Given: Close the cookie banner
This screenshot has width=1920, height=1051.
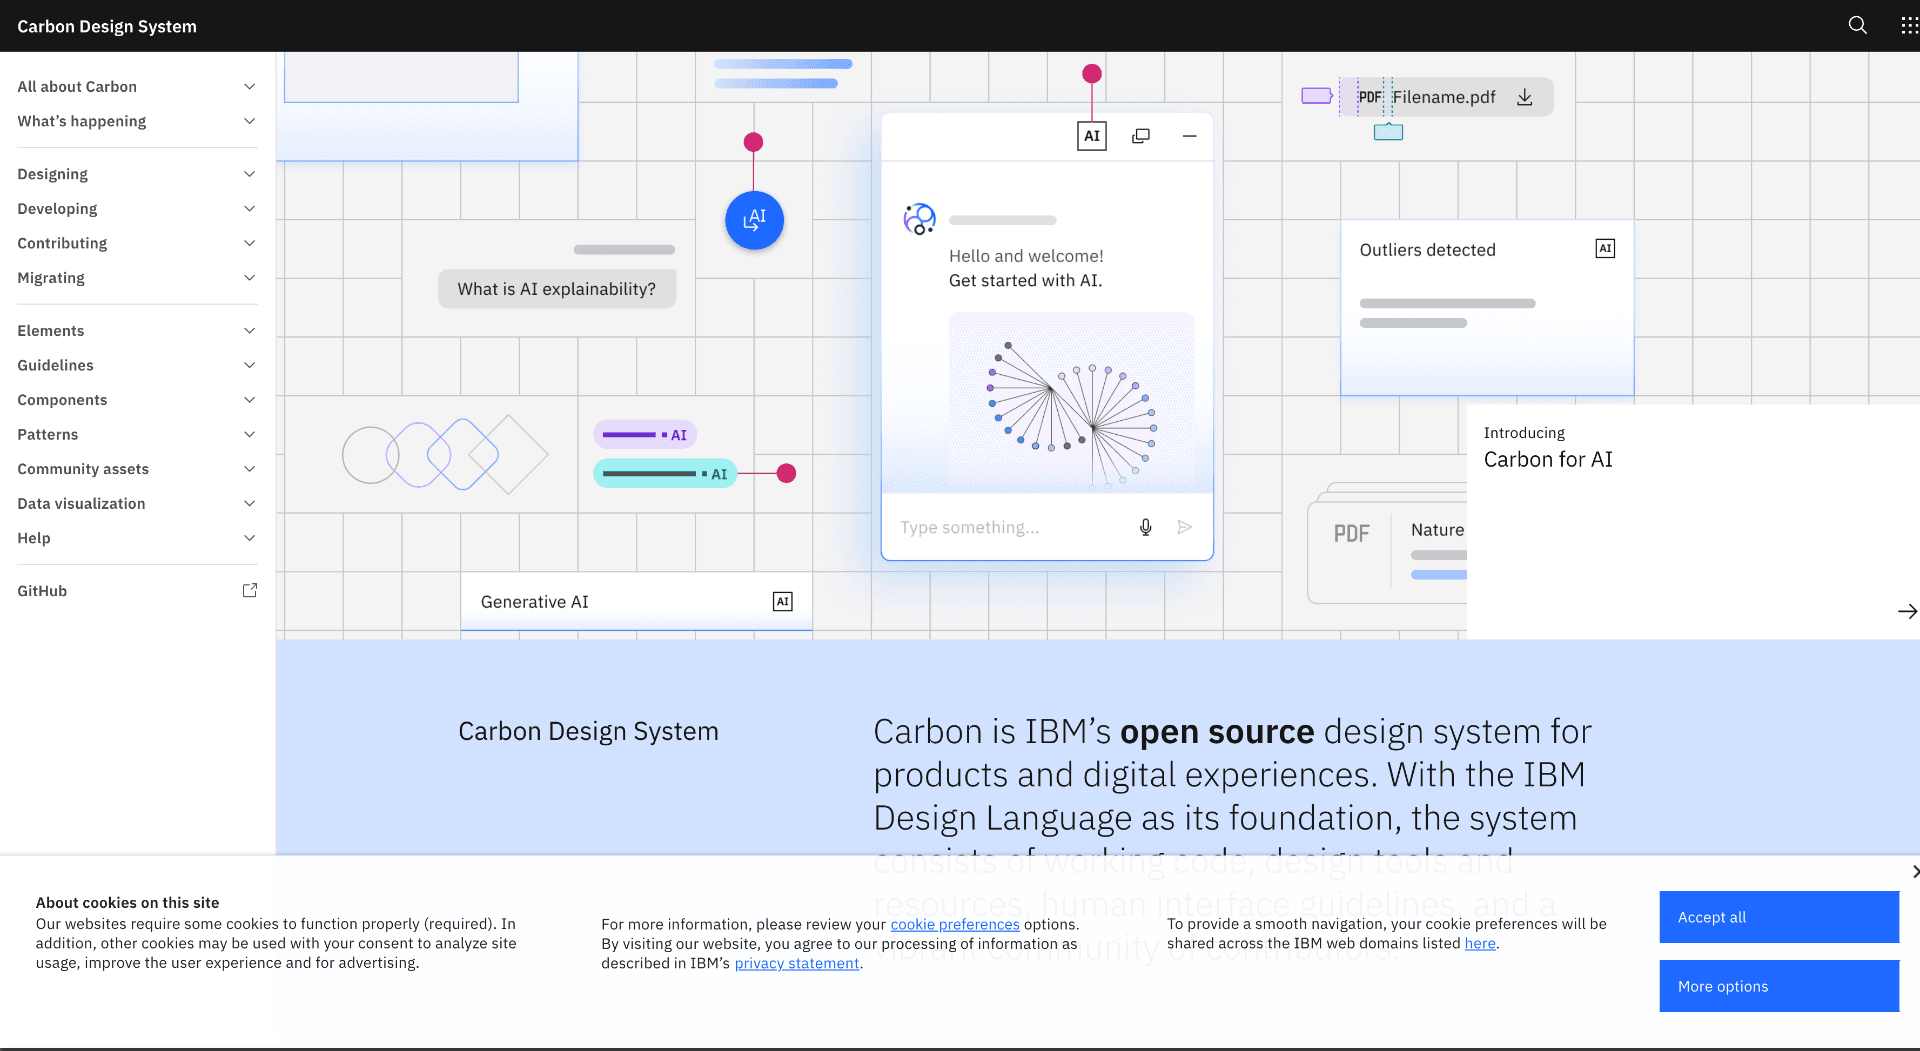Looking at the screenshot, I should pos(1914,872).
